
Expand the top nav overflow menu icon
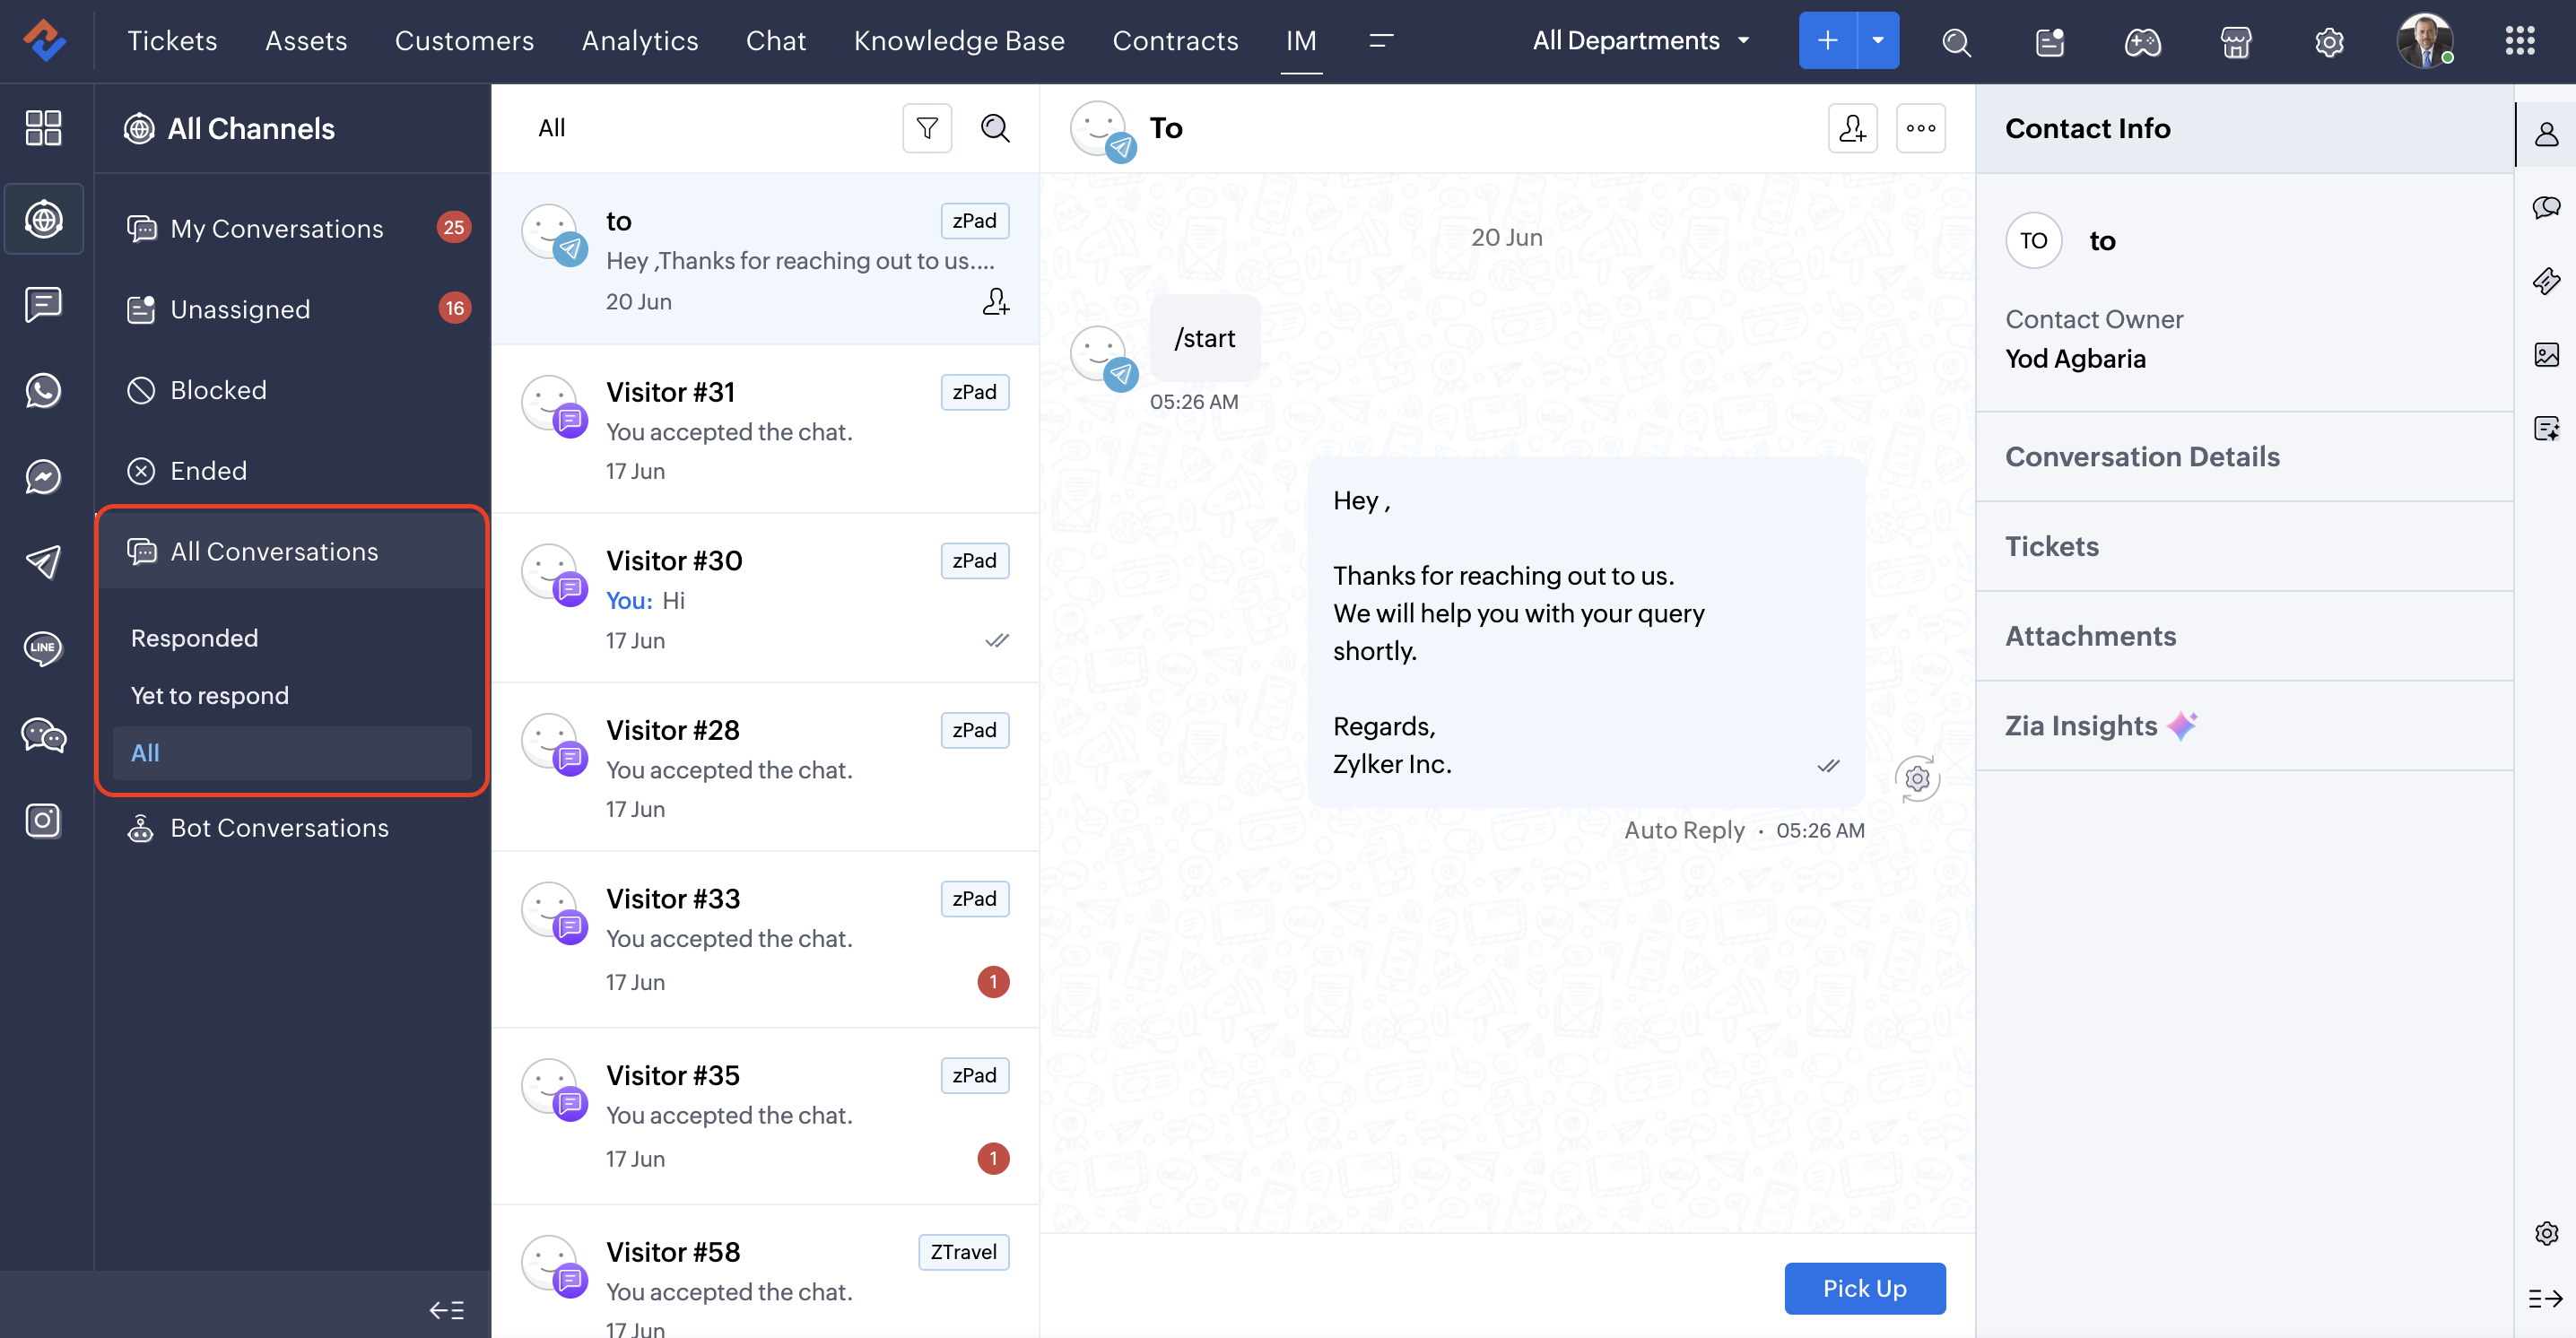pos(1381,41)
